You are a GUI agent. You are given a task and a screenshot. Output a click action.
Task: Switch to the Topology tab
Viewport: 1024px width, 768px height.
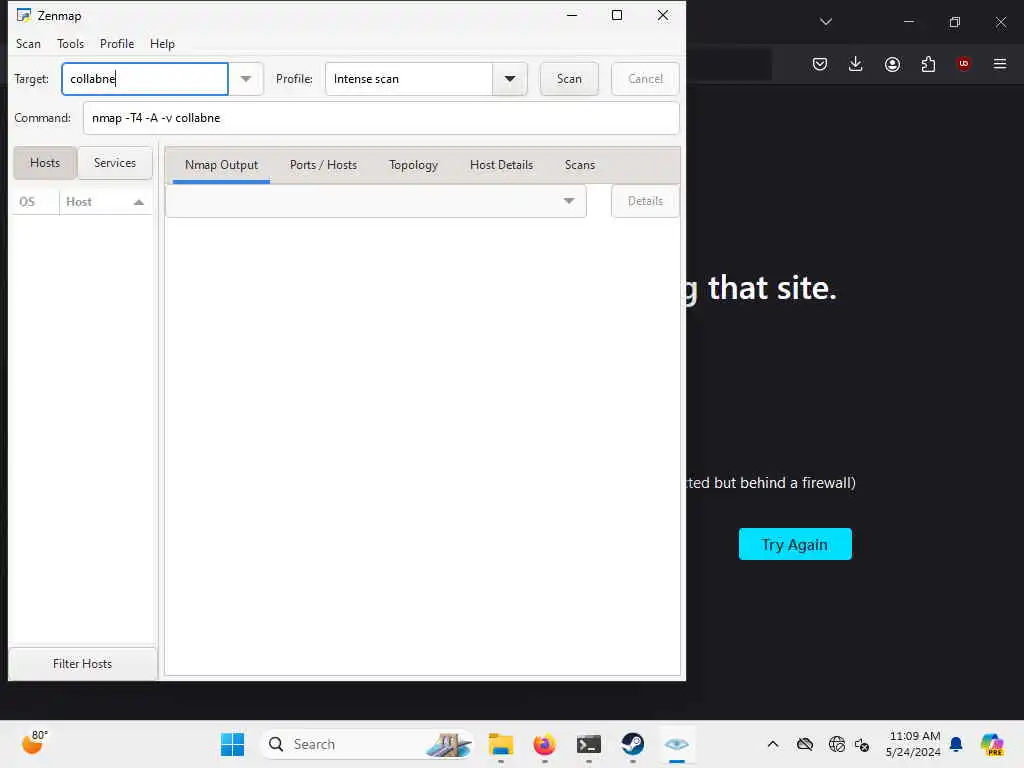pos(413,165)
